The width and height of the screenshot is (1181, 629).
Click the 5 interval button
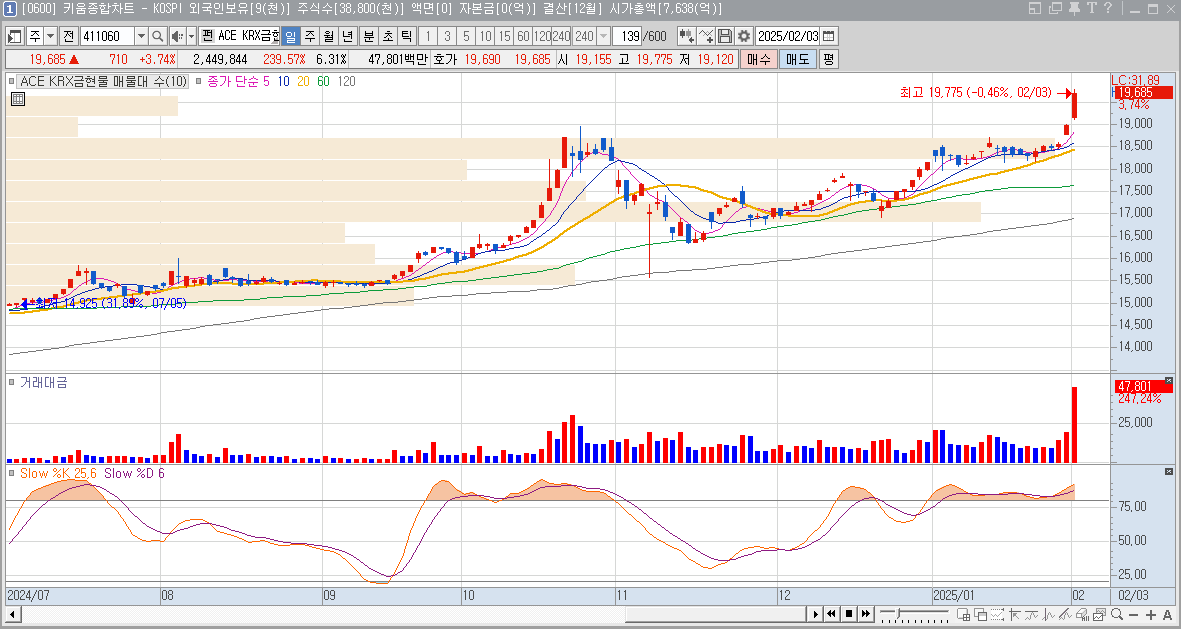pyautogui.click(x=466, y=36)
